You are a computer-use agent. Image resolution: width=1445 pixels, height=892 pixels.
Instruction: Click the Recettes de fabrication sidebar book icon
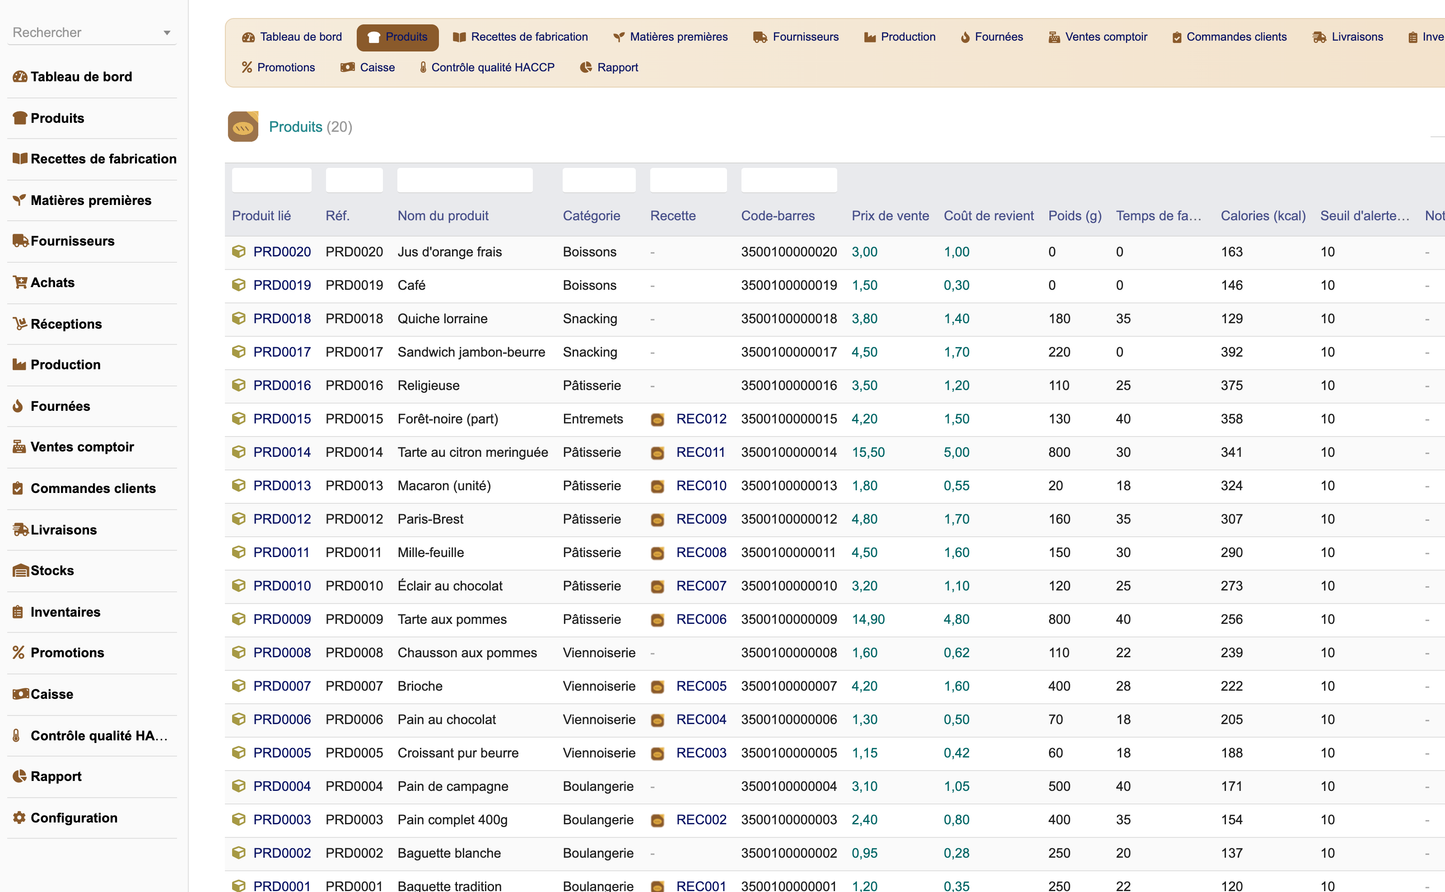(x=19, y=158)
